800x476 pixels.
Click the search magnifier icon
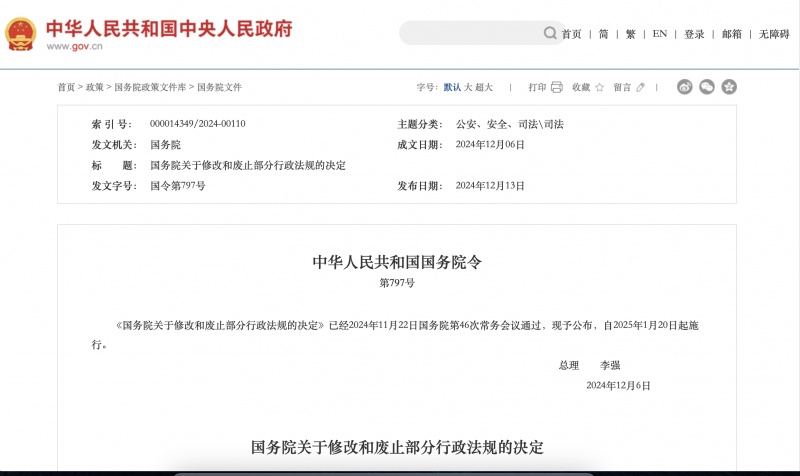[550, 33]
